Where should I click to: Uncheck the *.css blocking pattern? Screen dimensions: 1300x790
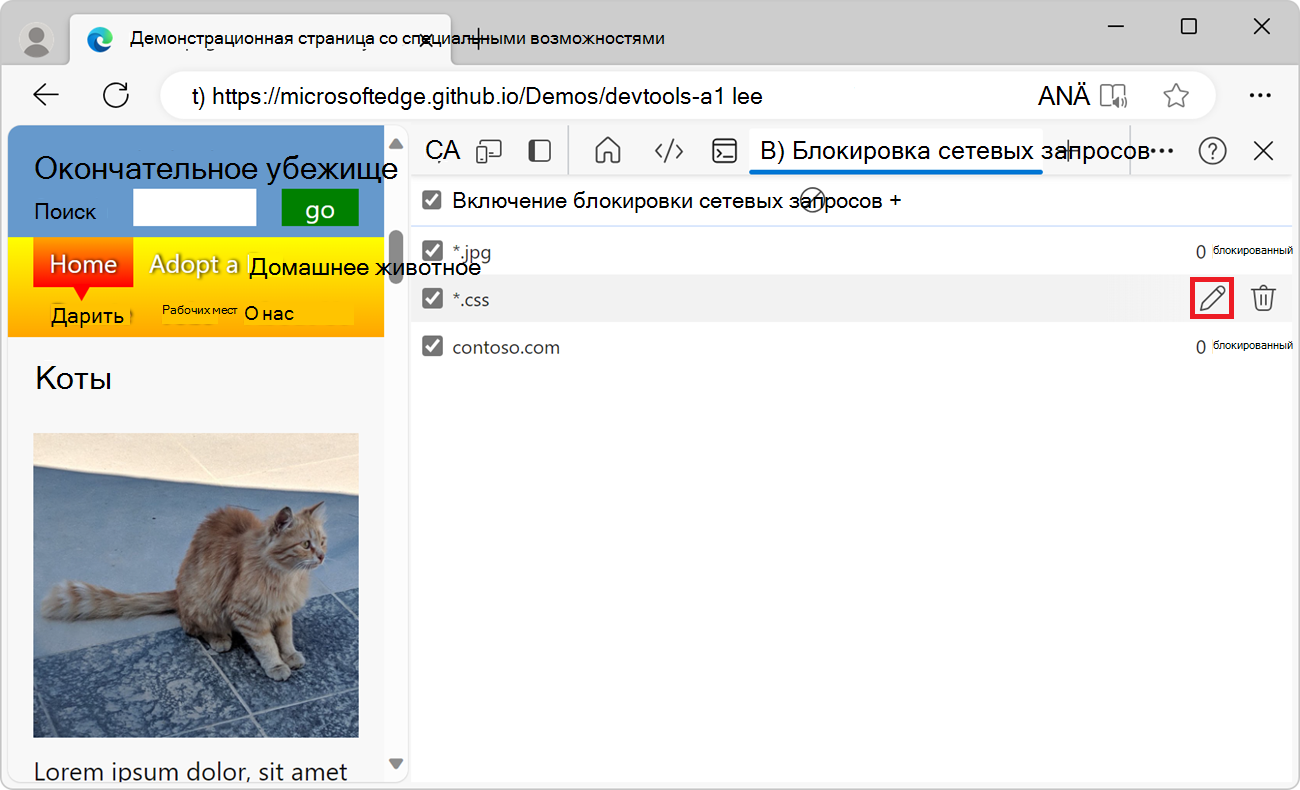(x=432, y=298)
